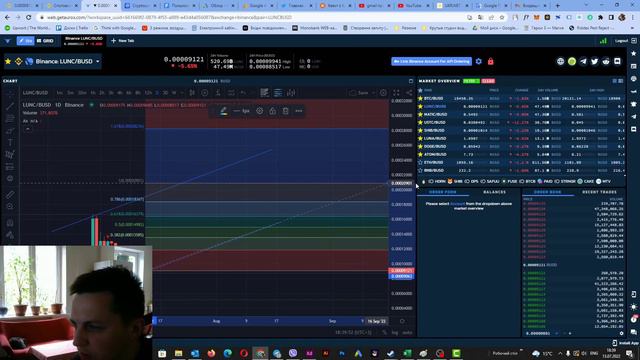Open the Reddit round icon in header
This screenshot has height=360, width=640.
(x=606, y=61)
